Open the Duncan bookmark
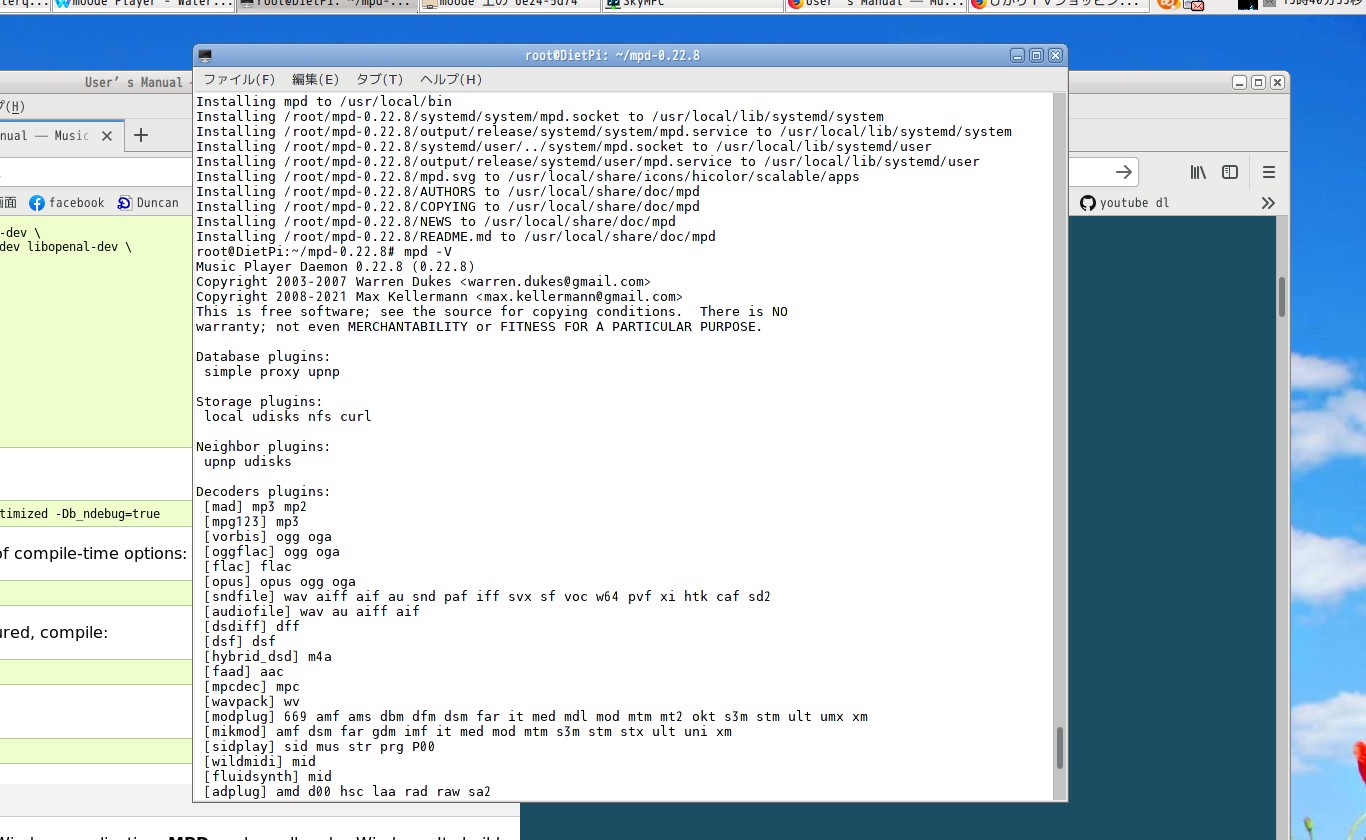The width and height of the screenshot is (1366, 840). tap(148, 203)
